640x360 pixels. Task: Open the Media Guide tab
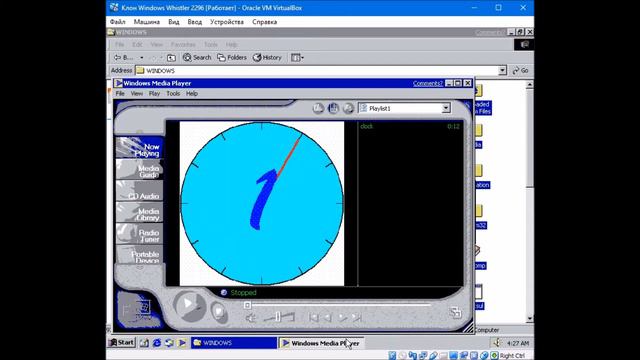point(140,169)
